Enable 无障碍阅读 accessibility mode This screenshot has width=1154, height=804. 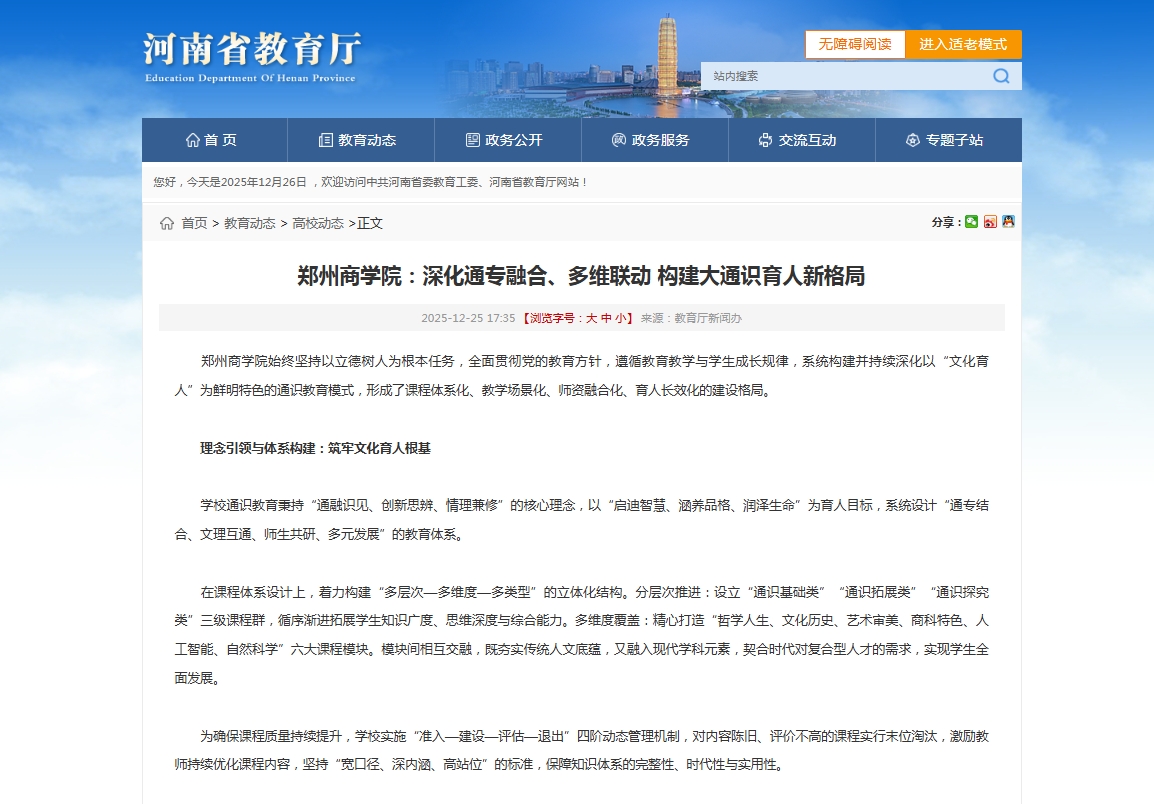coord(855,45)
